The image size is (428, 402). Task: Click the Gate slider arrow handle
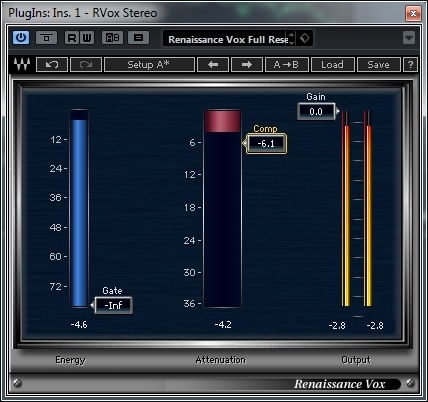(92, 305)
